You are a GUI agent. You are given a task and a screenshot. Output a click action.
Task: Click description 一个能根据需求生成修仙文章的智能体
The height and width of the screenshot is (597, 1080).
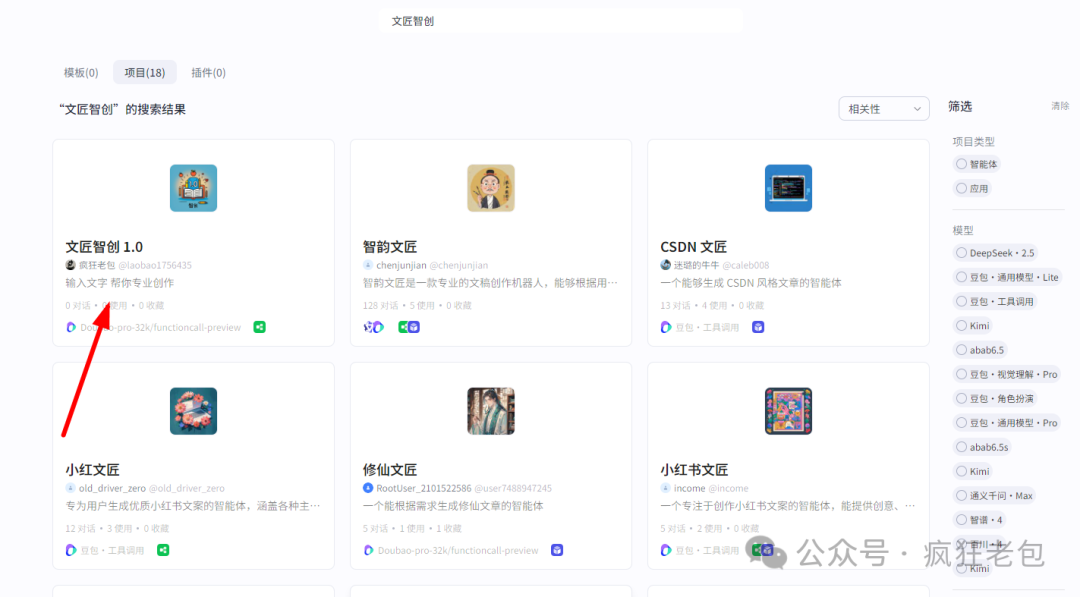coord(453,506)
